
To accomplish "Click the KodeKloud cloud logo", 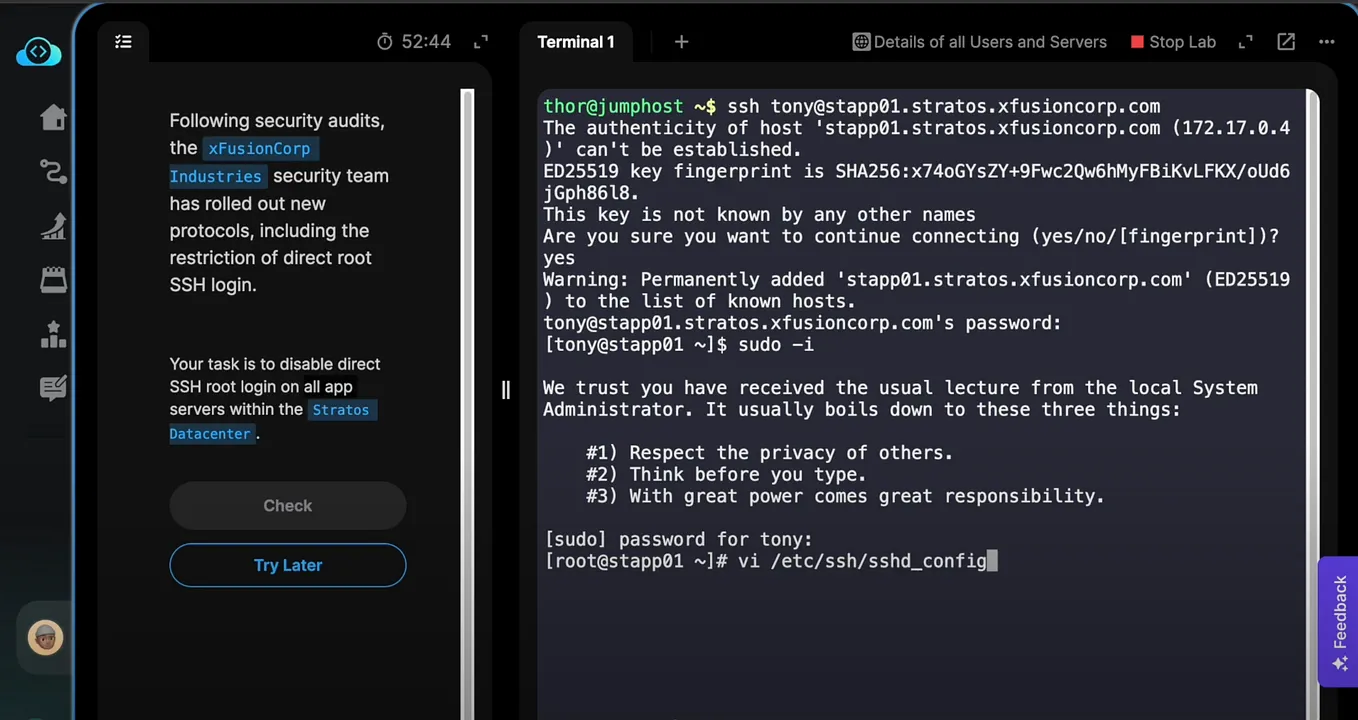I will pos(38,51).
